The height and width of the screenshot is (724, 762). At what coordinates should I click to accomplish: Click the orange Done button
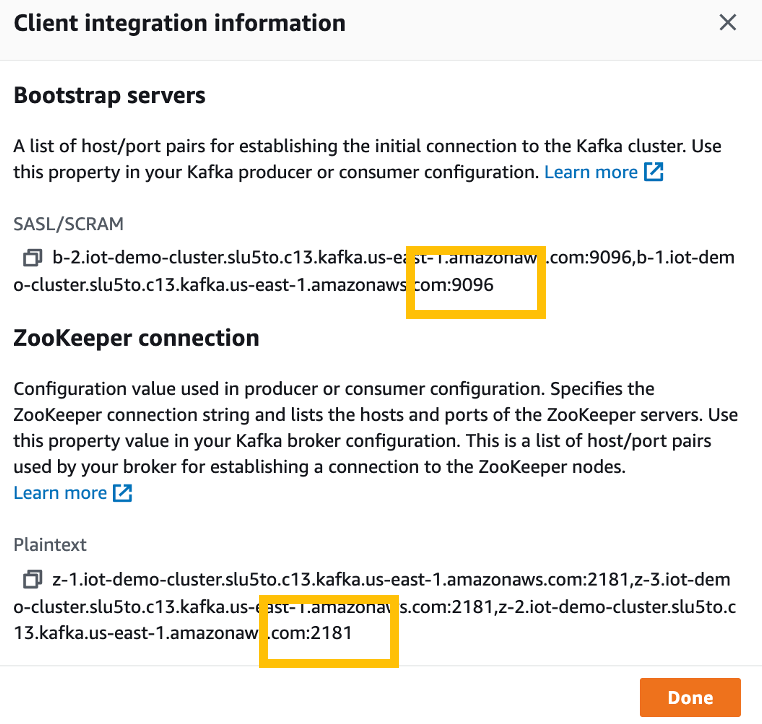pos(690,697)
